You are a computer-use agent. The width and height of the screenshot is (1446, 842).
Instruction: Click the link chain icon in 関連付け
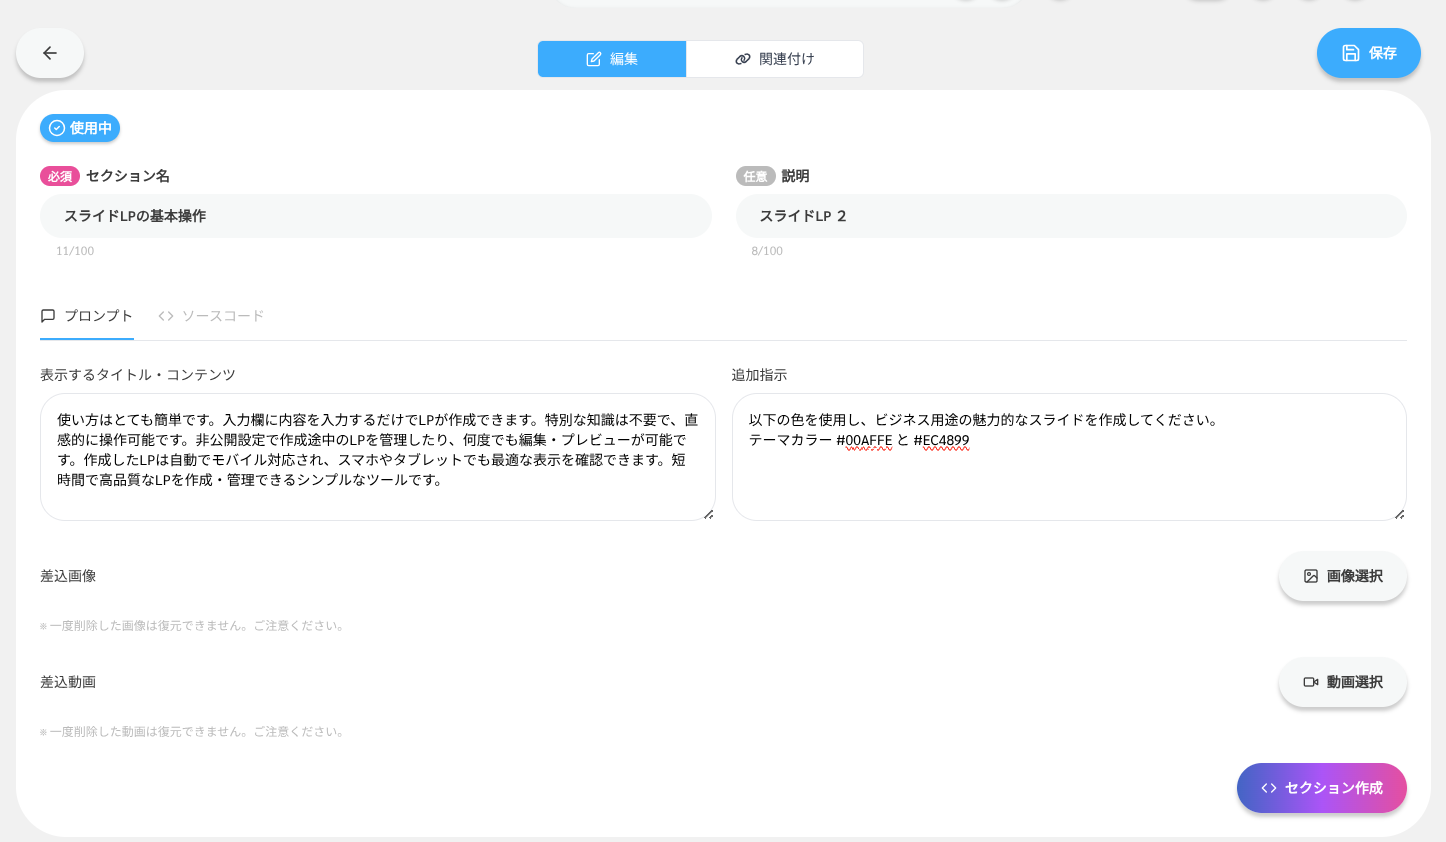(x=743, y=59)
